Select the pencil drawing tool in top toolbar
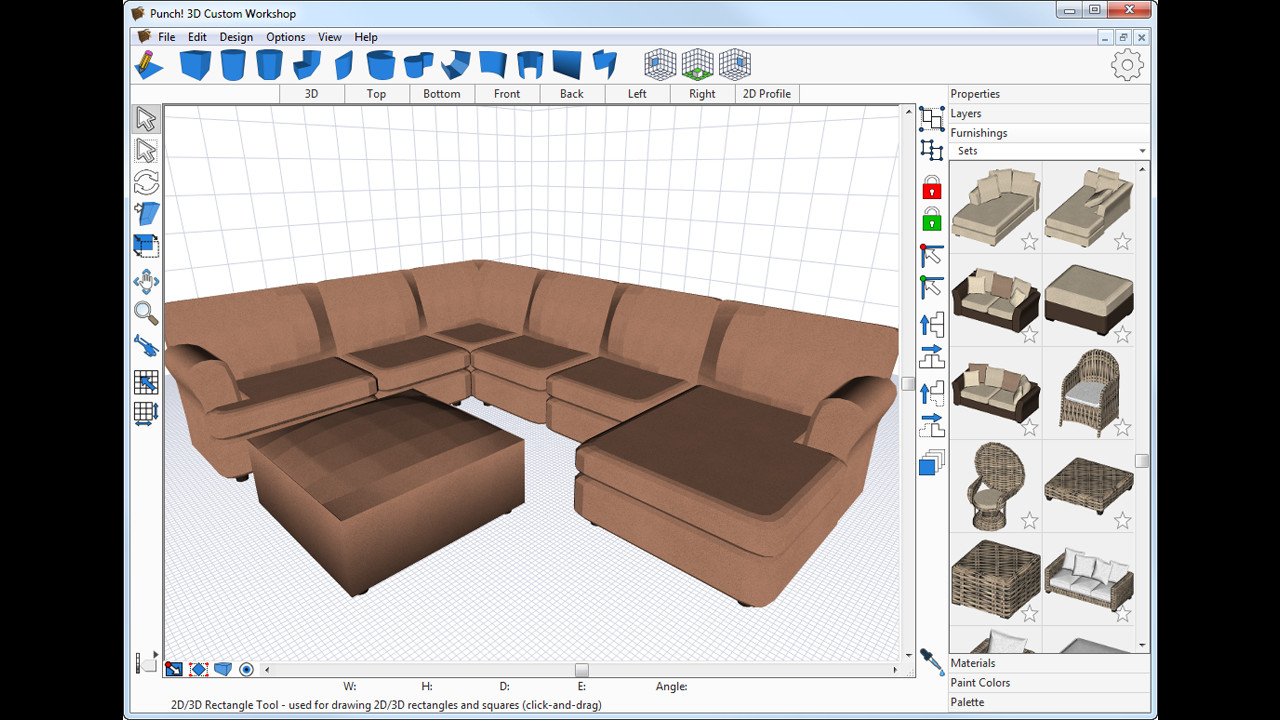1280x720 pixels. (149, 63)
